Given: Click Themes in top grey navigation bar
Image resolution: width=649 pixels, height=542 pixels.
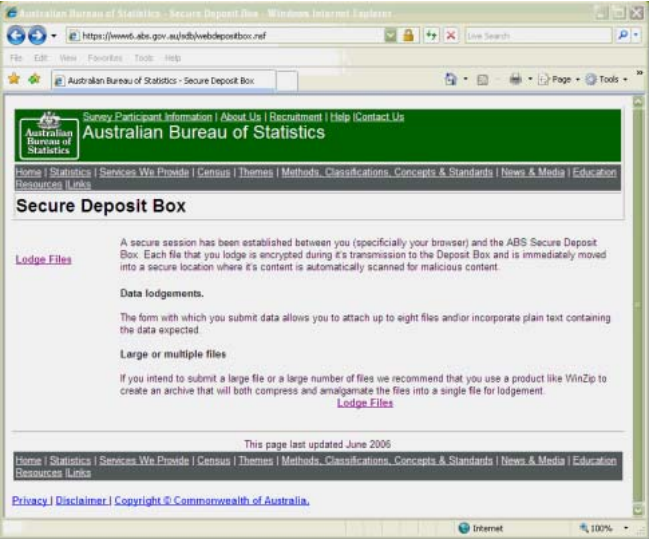Looking at the screenshot, I should pyautogui.click(x=256, y=172).
